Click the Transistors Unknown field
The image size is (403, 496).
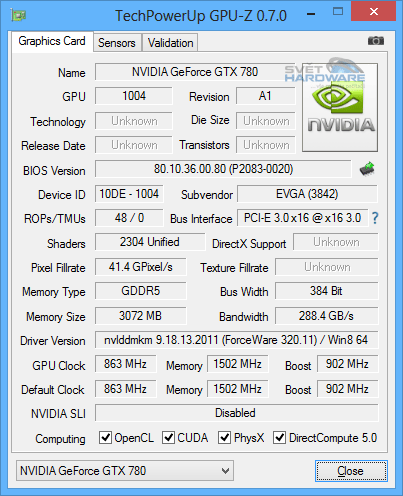[x=266, y=145]
